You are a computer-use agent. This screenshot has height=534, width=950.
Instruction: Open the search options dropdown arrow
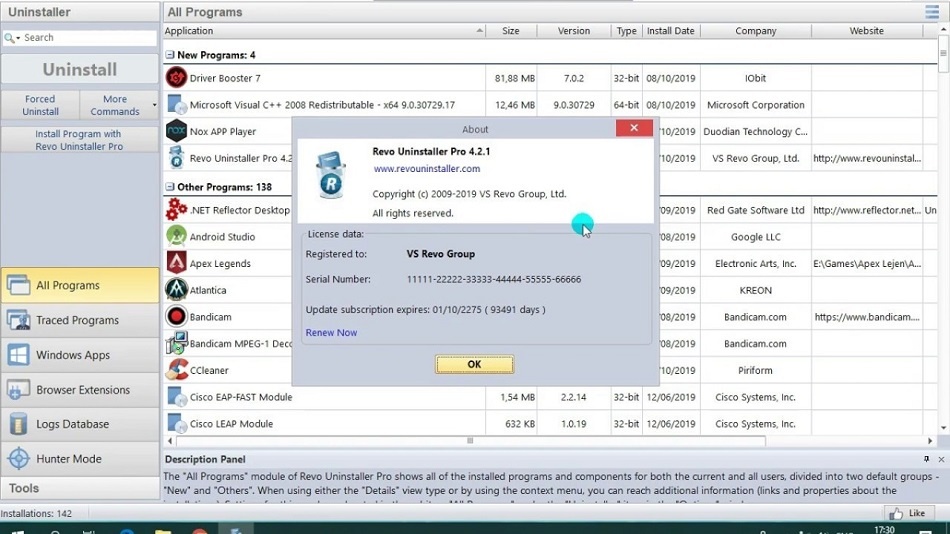(x=17, y=38)
